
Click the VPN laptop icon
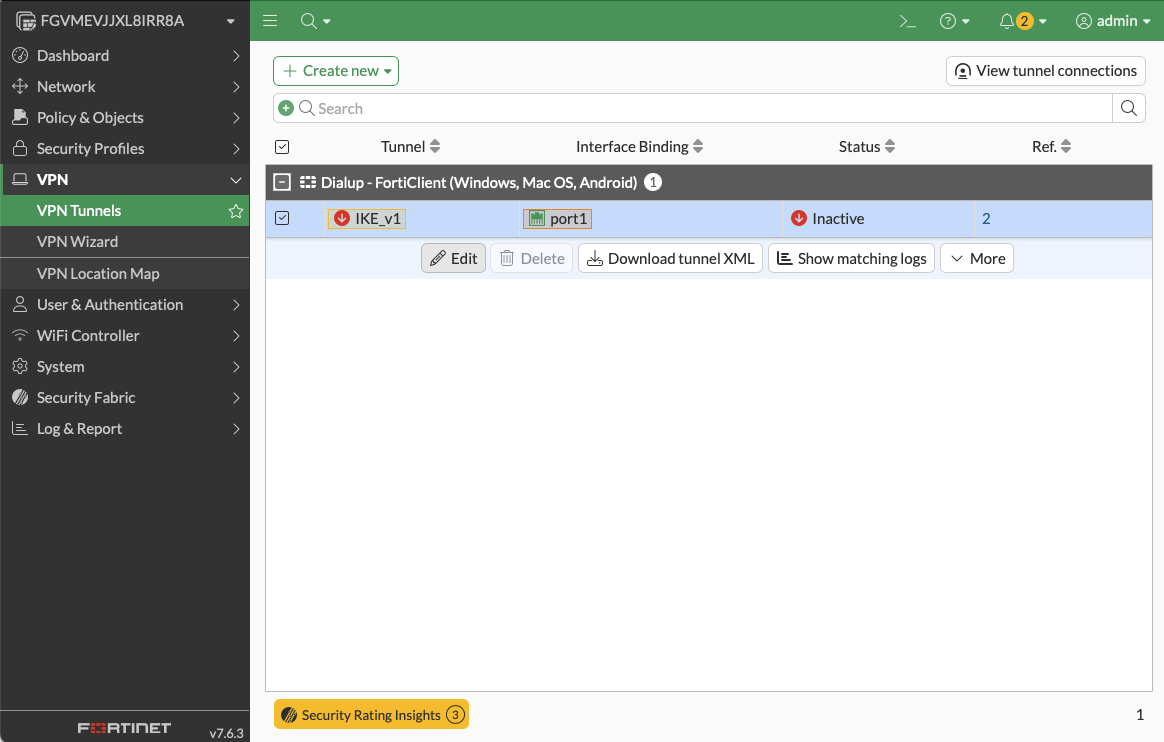(x=20, y=180)
